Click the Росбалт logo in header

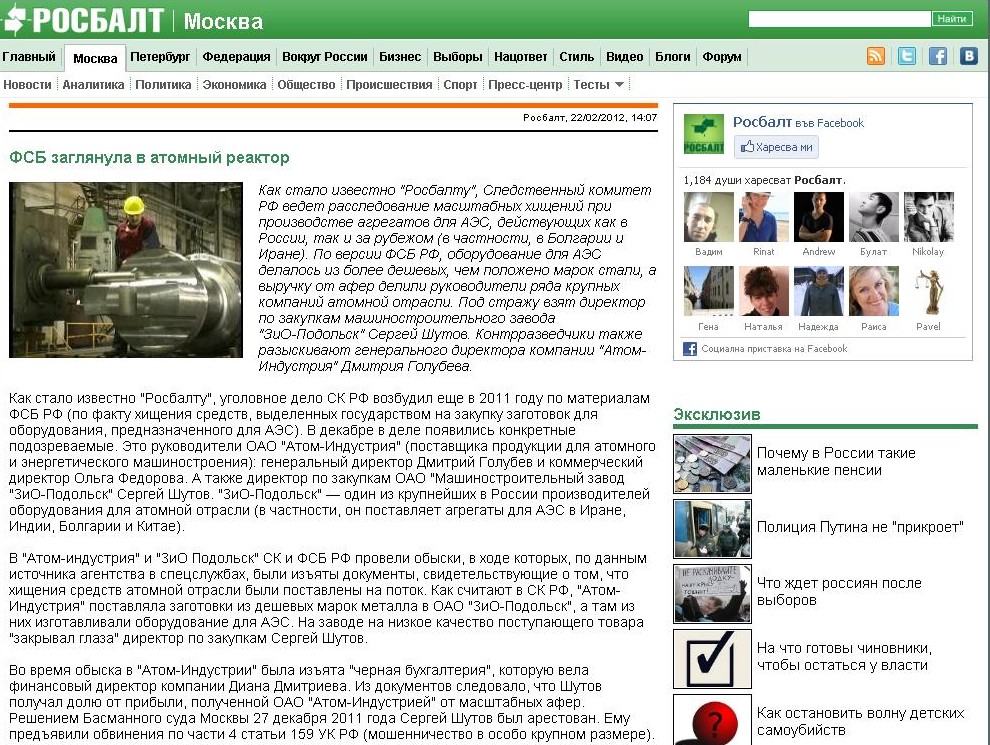pyautogui.click(x=83, y=20)
